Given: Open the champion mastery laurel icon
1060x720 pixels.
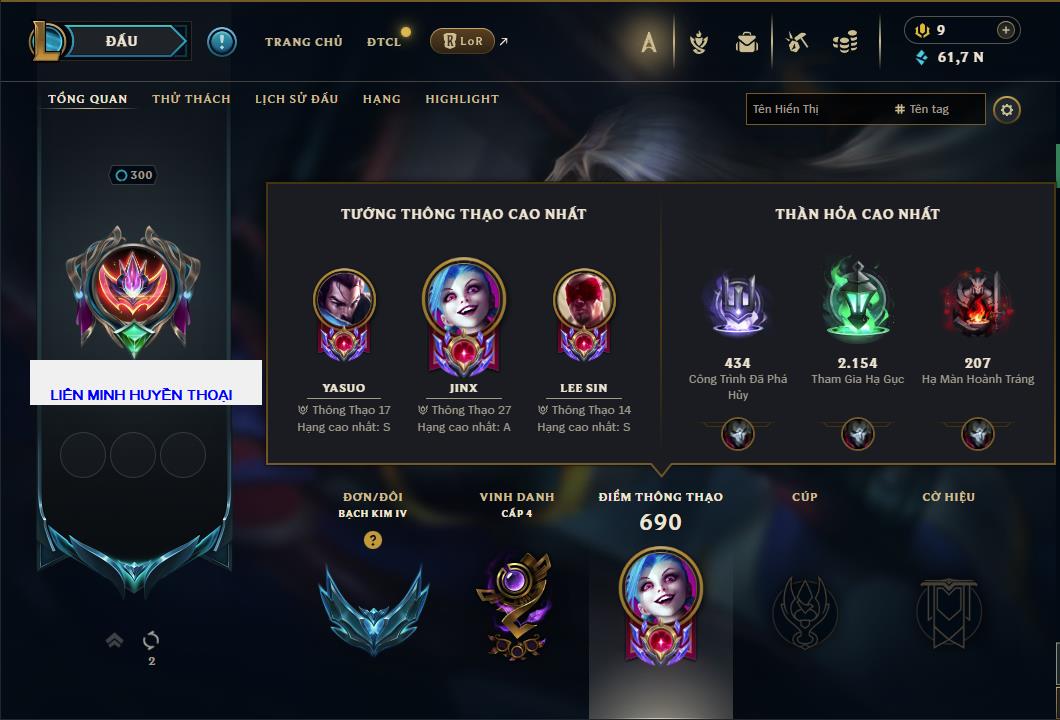Looking at the screenshot, I should point(699,43).
